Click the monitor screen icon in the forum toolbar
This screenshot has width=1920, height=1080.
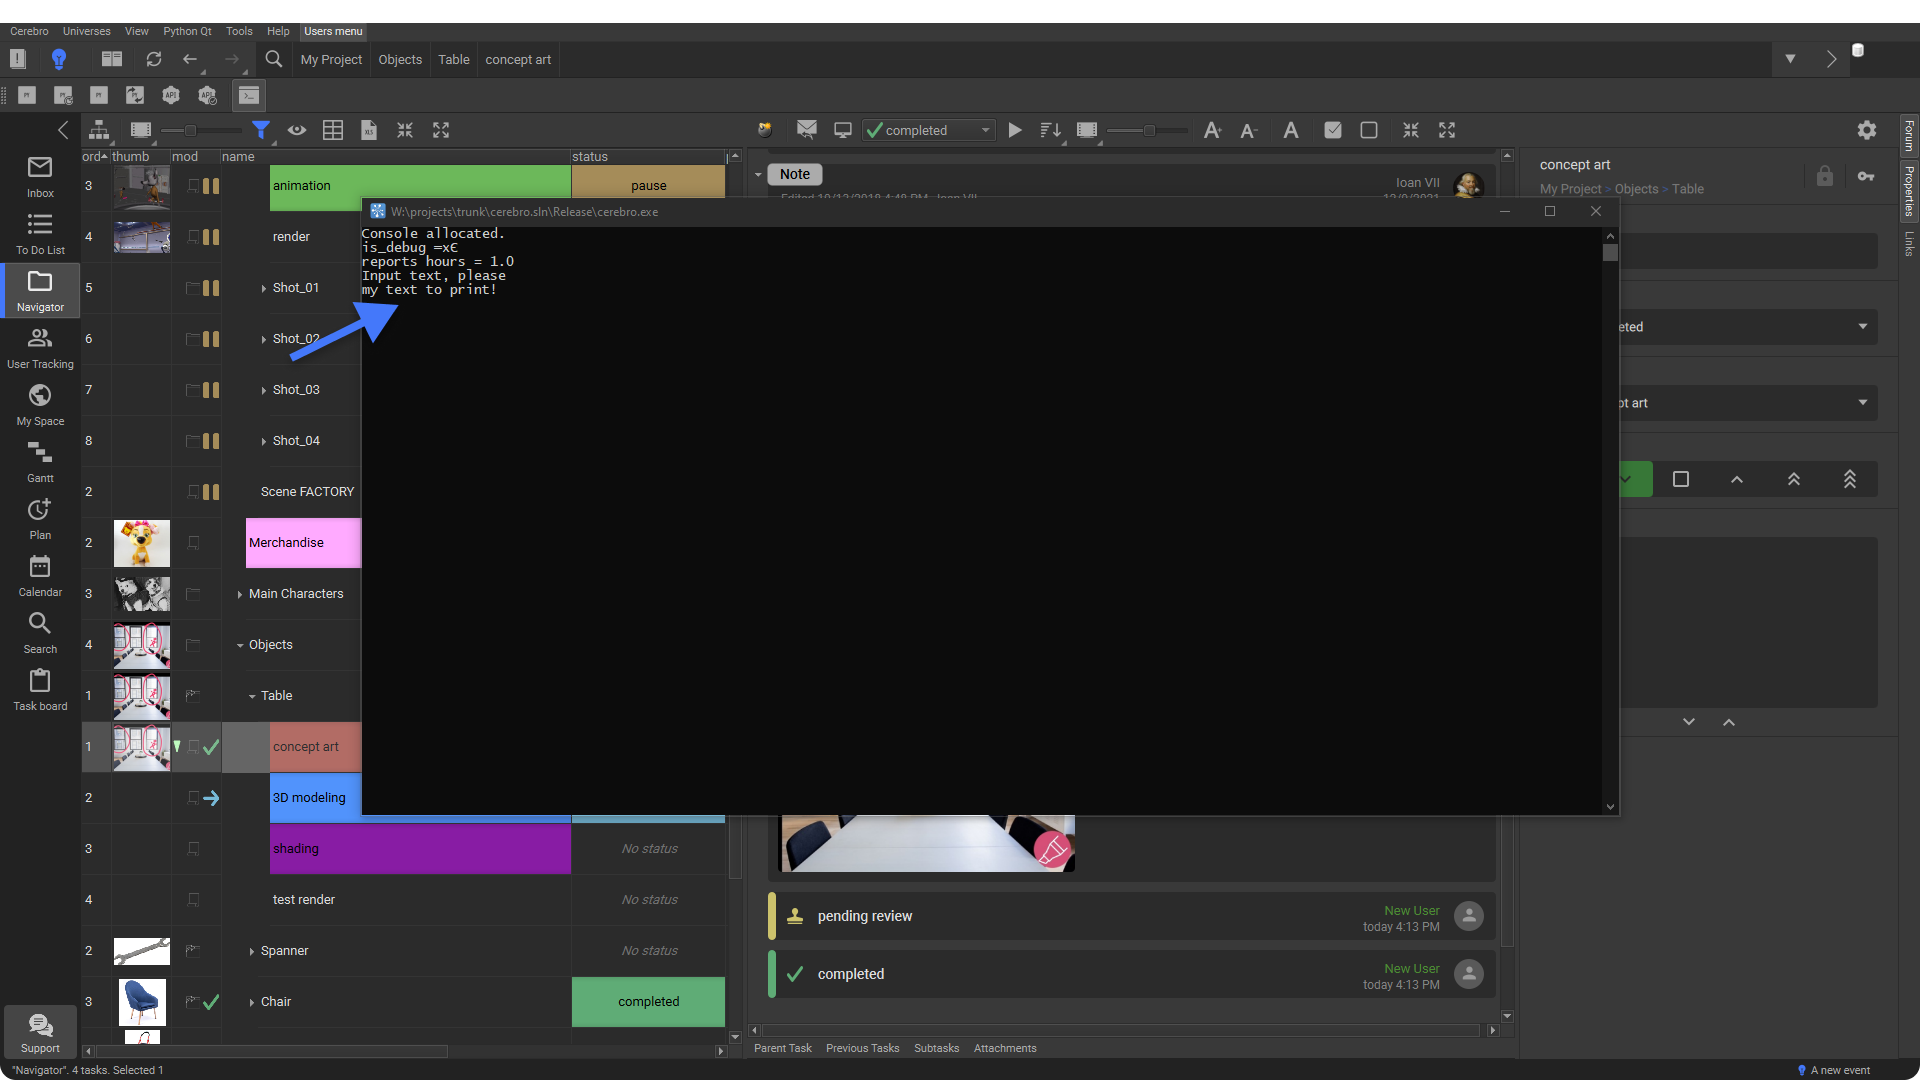pos(843,130)
